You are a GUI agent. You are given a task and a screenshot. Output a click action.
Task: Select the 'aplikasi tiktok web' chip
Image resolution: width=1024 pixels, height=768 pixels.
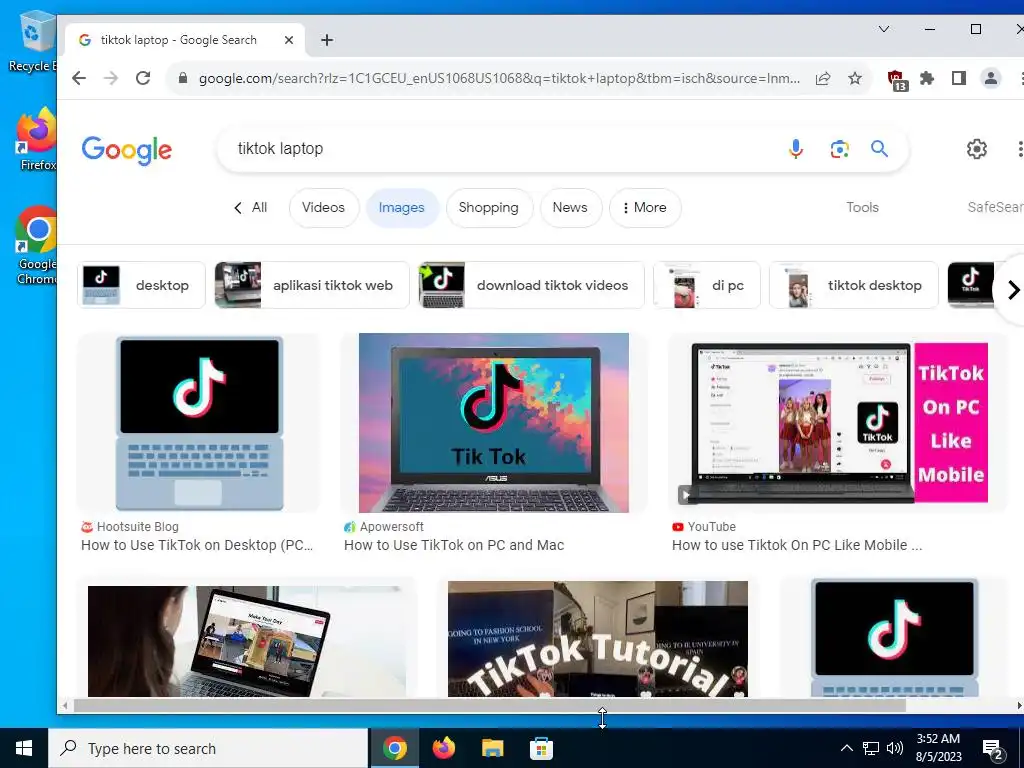coord(312,285)
